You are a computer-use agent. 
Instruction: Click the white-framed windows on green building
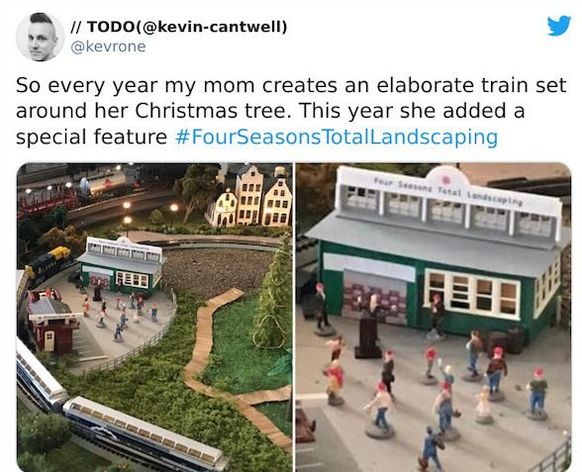472,293
